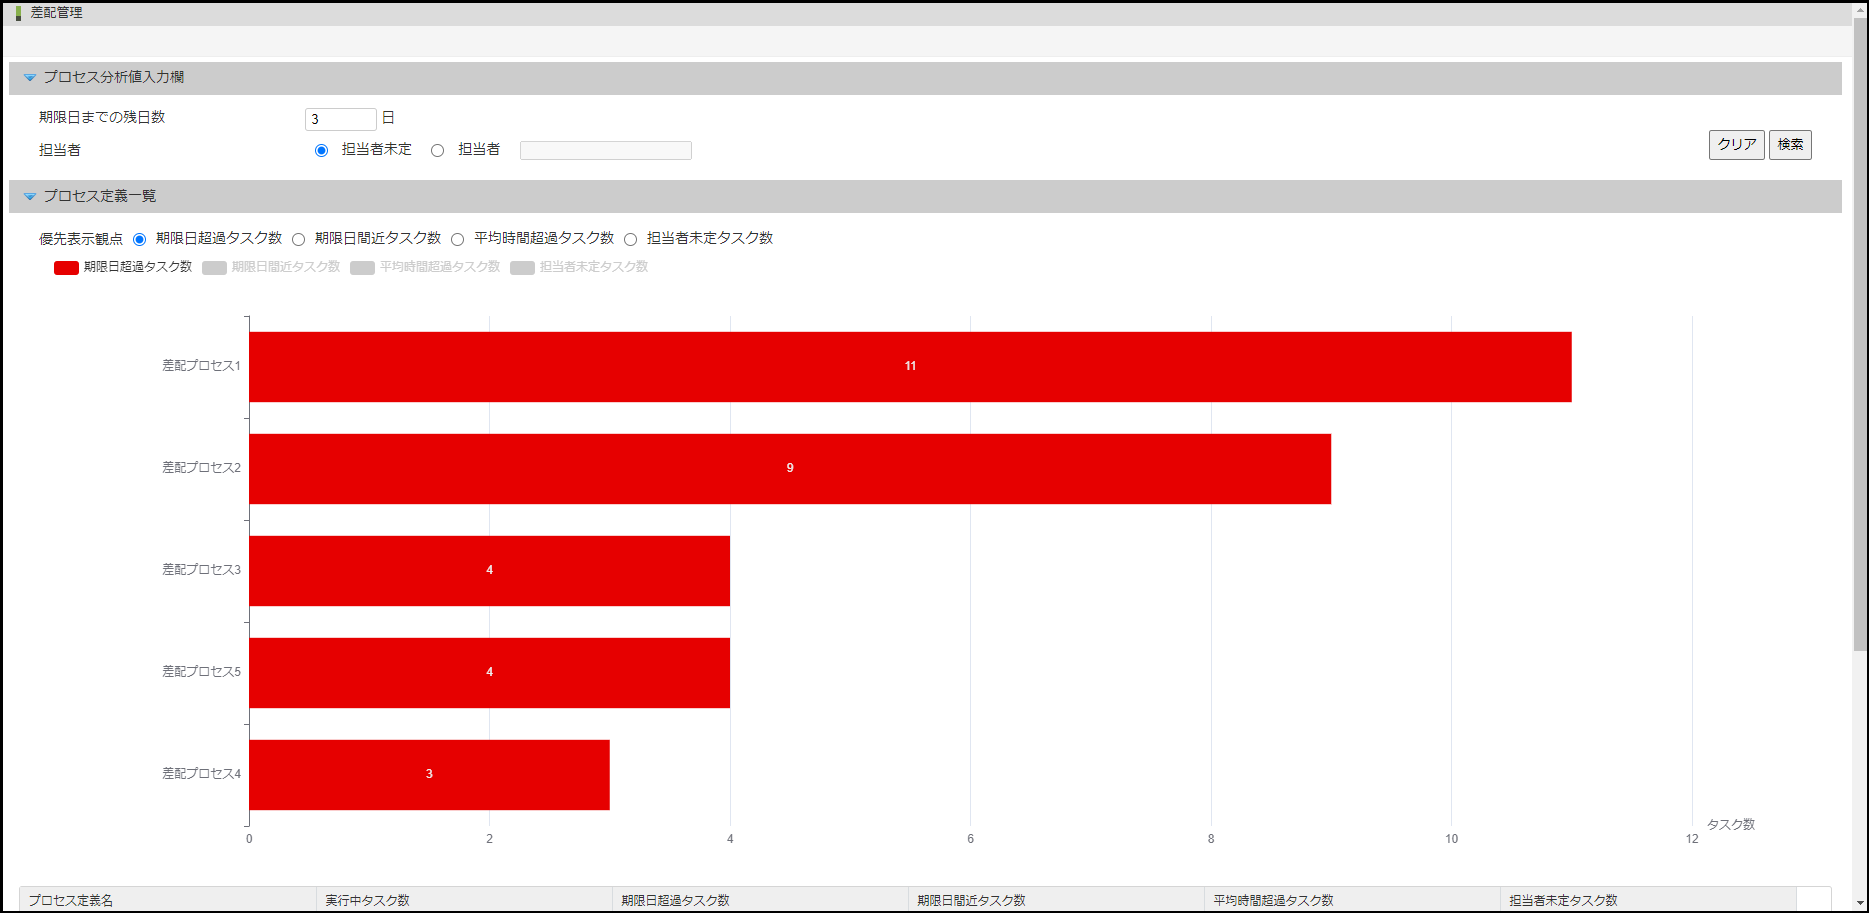Image resolution: width=1869 pixels, height=913 pixels.
Task: Sort by プロセス定義名 column header
Action: [168, 900]
